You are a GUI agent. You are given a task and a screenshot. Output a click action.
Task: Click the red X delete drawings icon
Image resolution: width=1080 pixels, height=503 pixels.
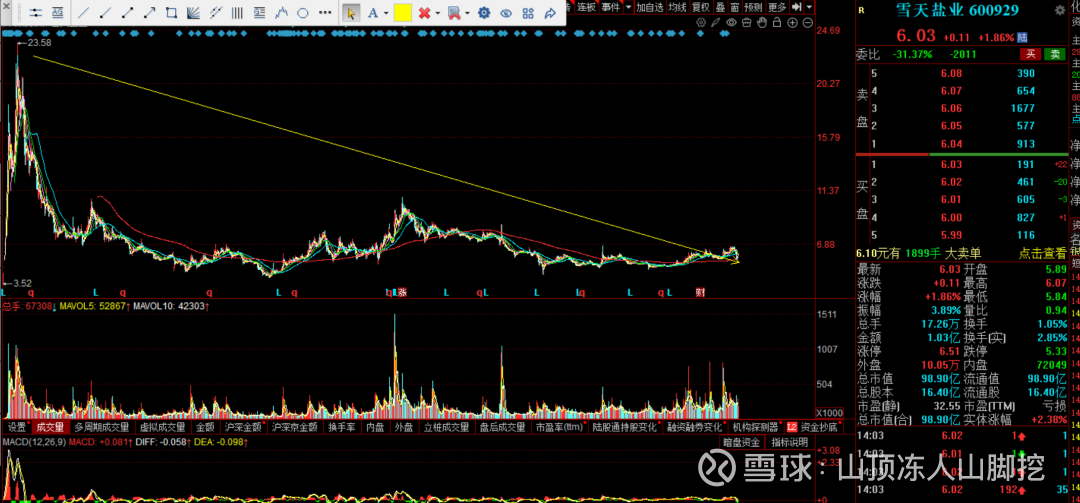[x=424, y=12]
